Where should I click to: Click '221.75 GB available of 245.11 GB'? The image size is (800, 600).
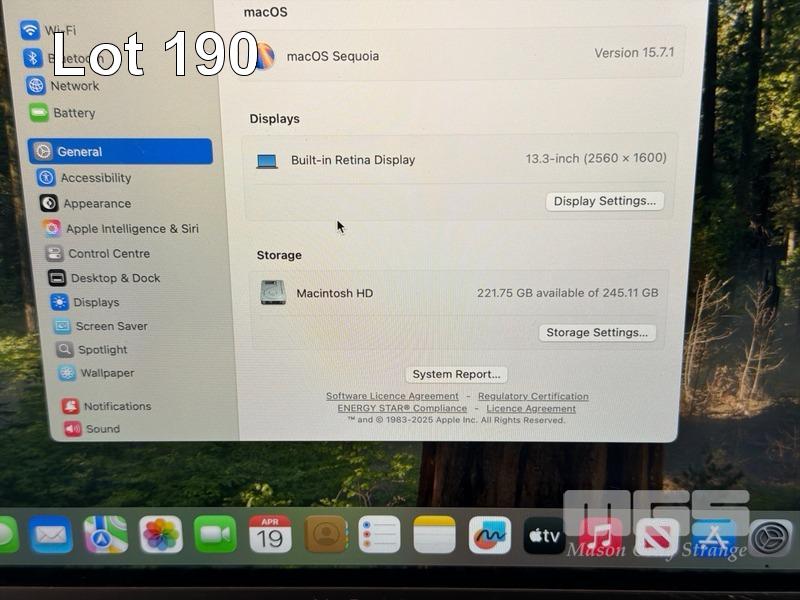[x=567, y=293]
